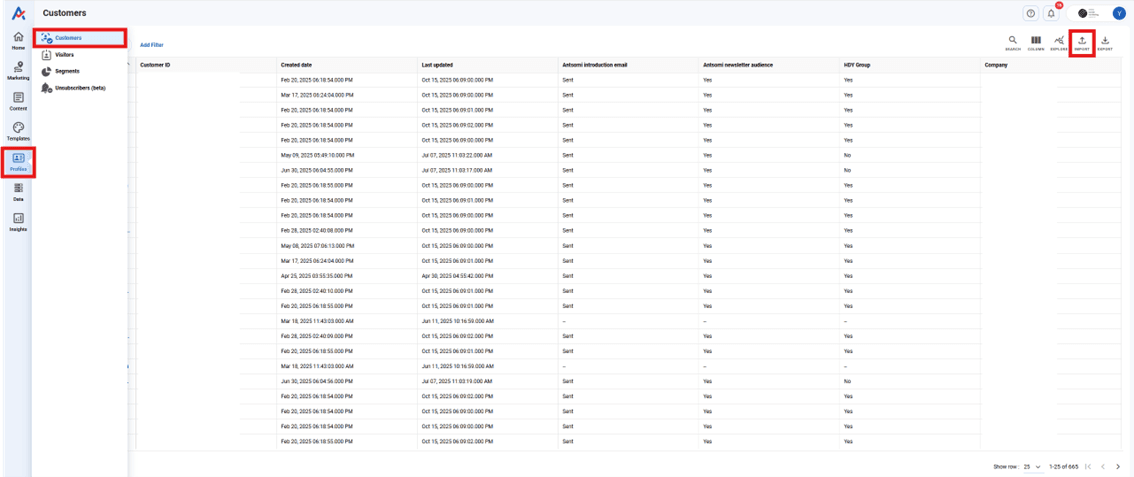The image size is (1134, 477).
Task: Open Templates in the left sidebar
Action: click(18, 130)
